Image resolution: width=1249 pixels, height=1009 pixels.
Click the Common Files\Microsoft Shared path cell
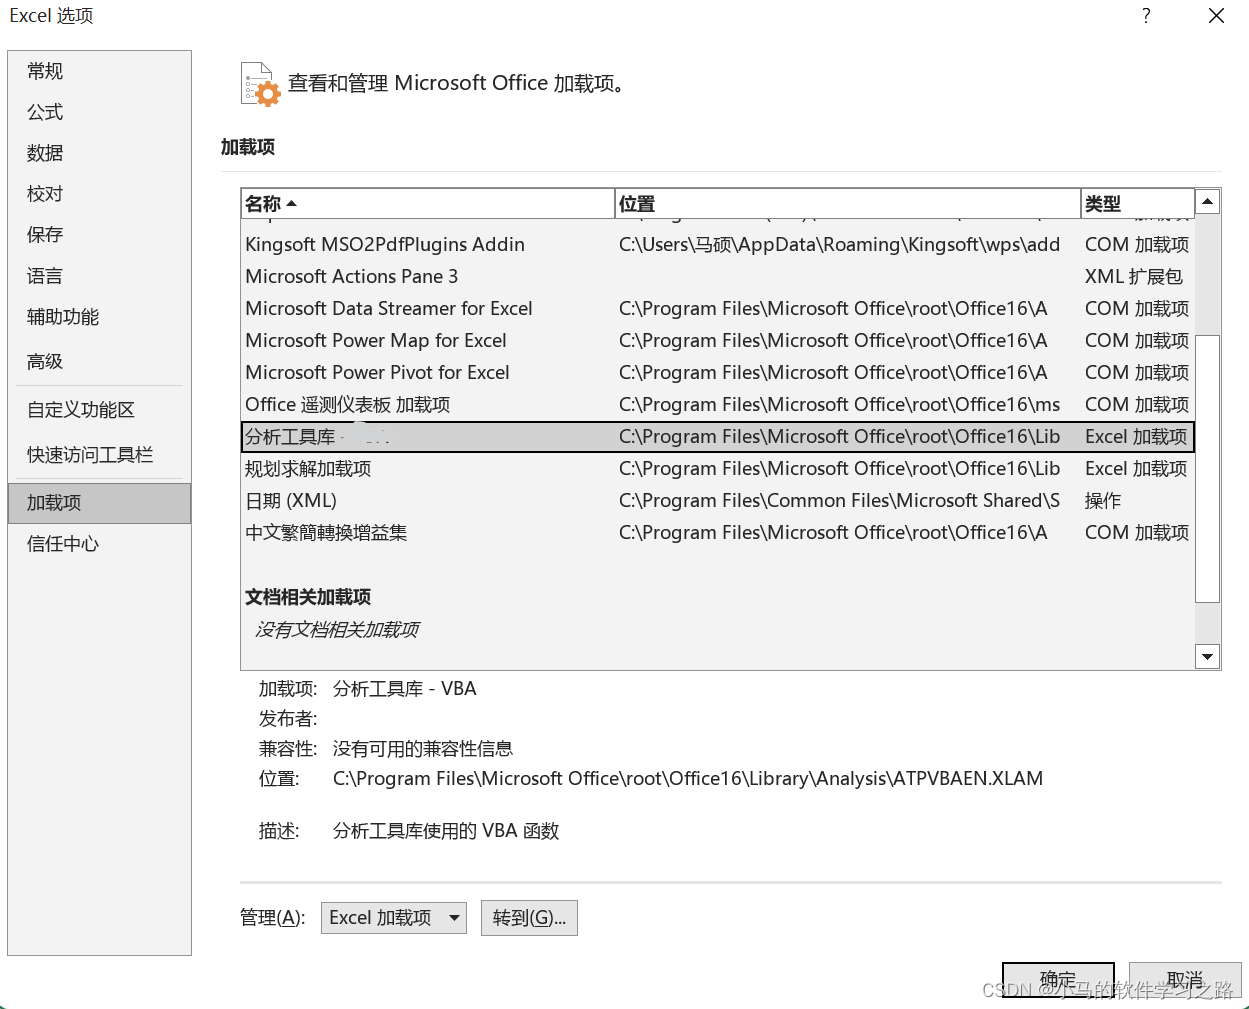[839, 501]
